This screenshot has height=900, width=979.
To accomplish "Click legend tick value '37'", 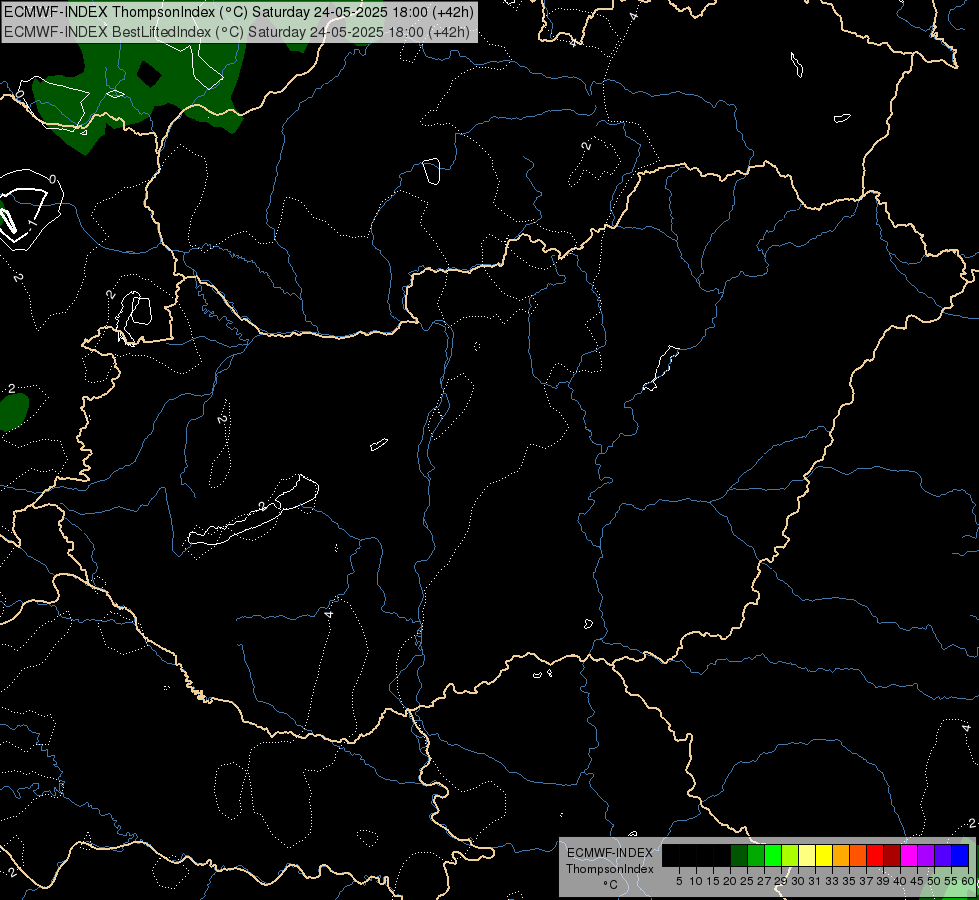I will coord(867,881).
